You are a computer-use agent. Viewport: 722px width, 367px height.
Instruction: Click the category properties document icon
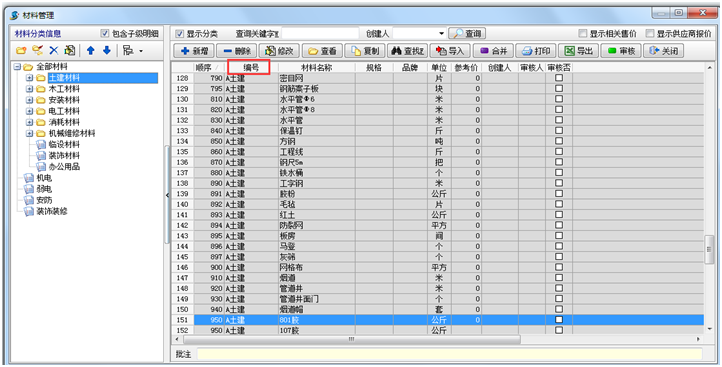click(70, 51)
